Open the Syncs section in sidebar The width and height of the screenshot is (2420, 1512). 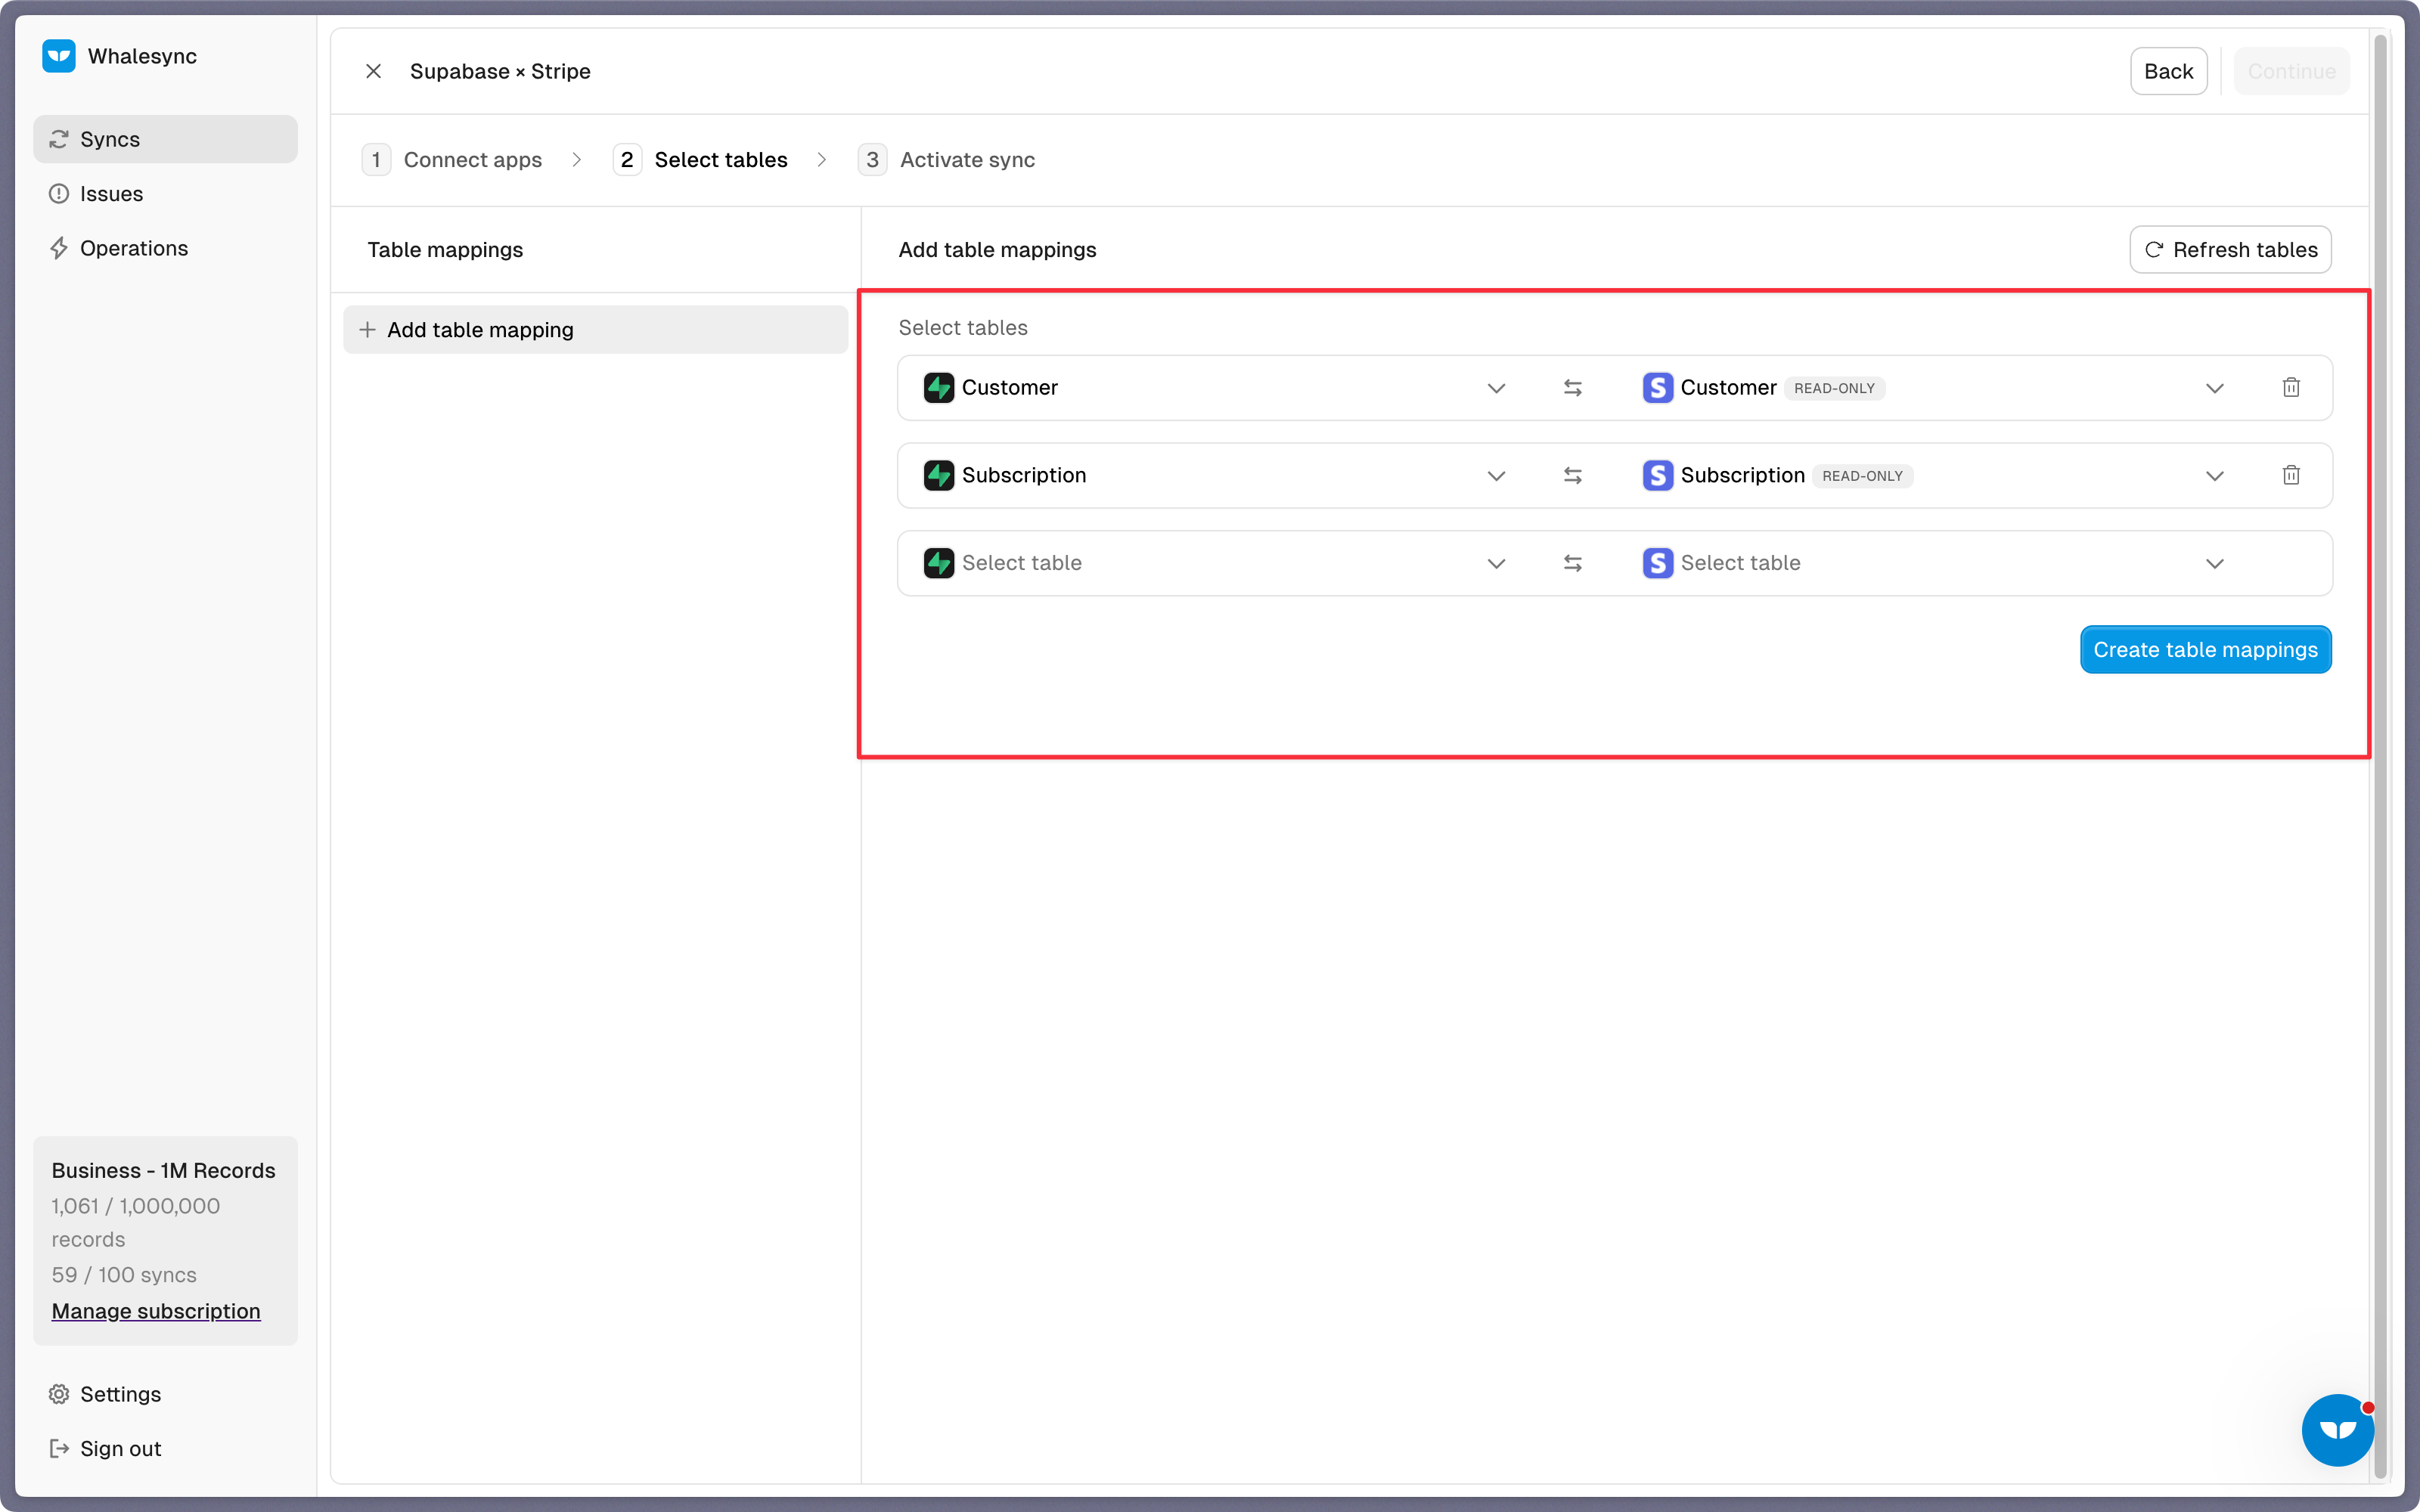point(165,139)
